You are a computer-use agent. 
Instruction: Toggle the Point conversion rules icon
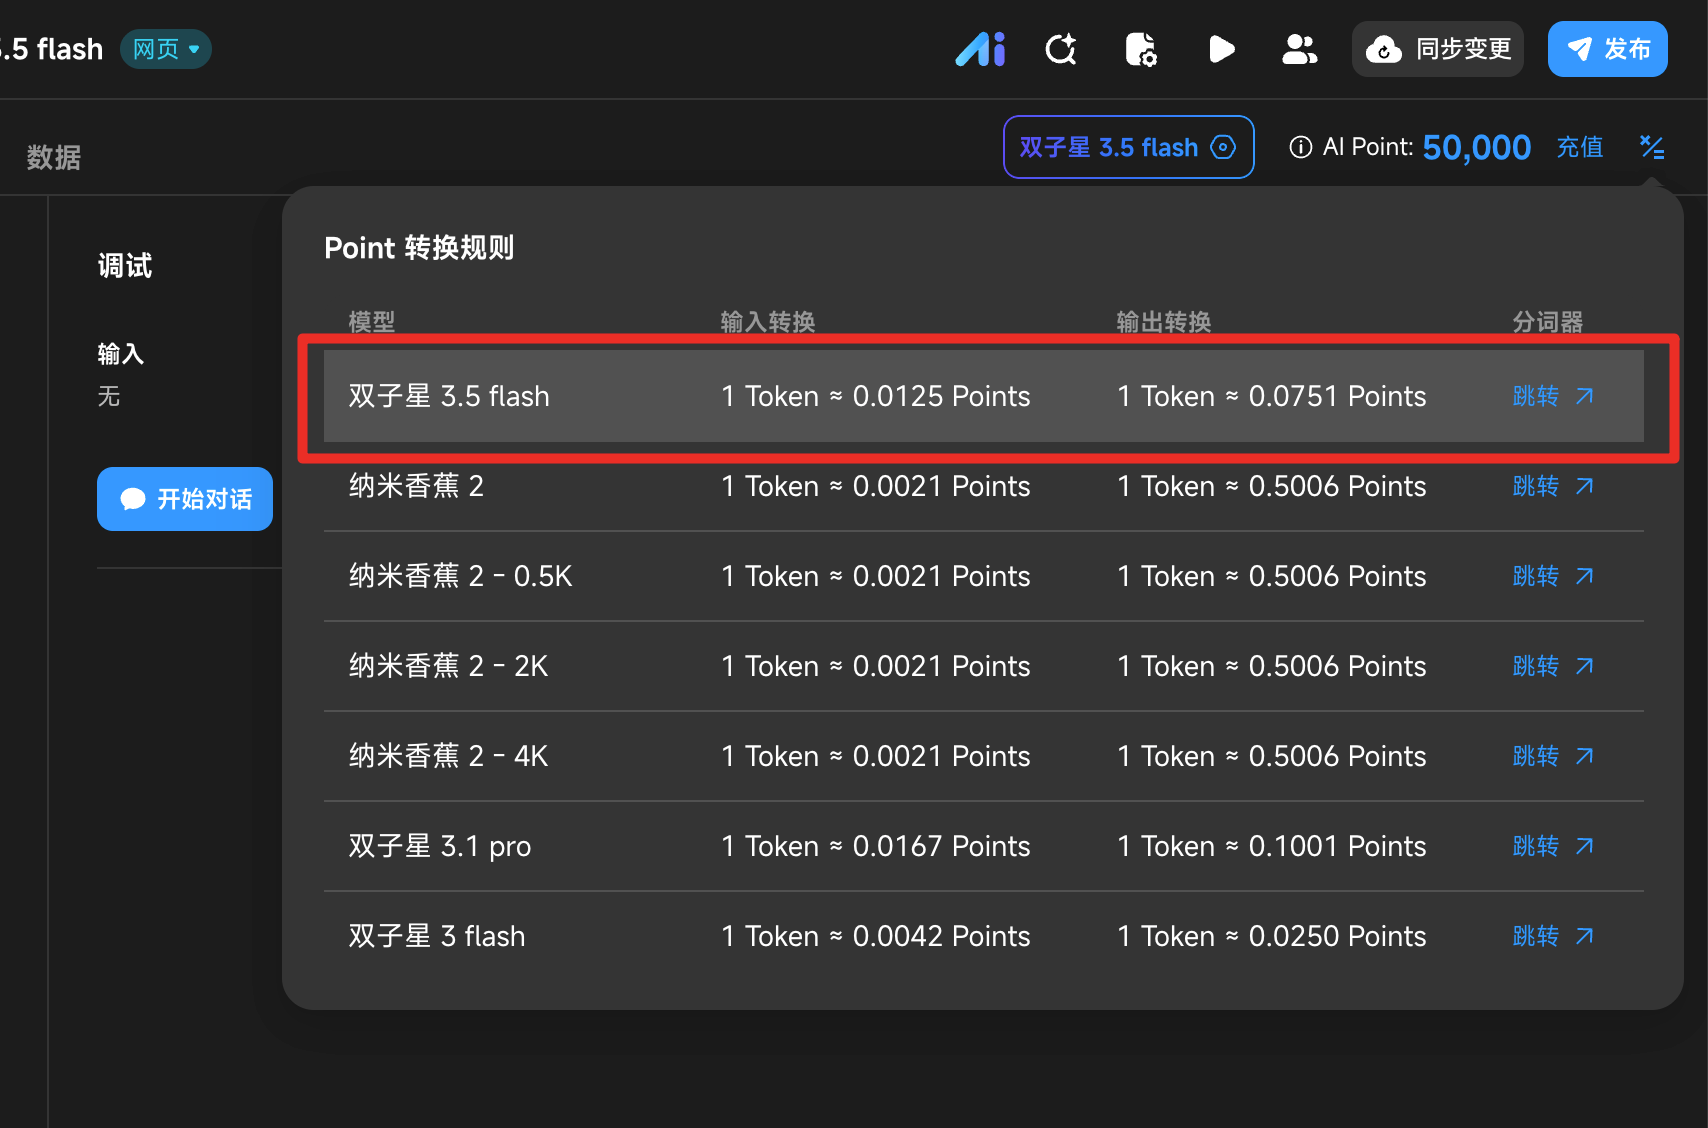(1652, 148)
